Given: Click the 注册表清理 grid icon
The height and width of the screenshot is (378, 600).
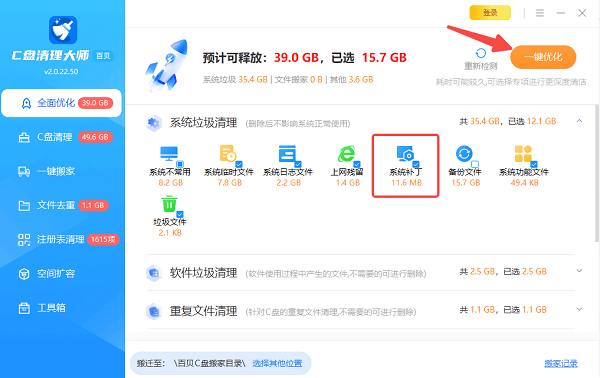Looking at the screenshot, I should pos(24,240).
